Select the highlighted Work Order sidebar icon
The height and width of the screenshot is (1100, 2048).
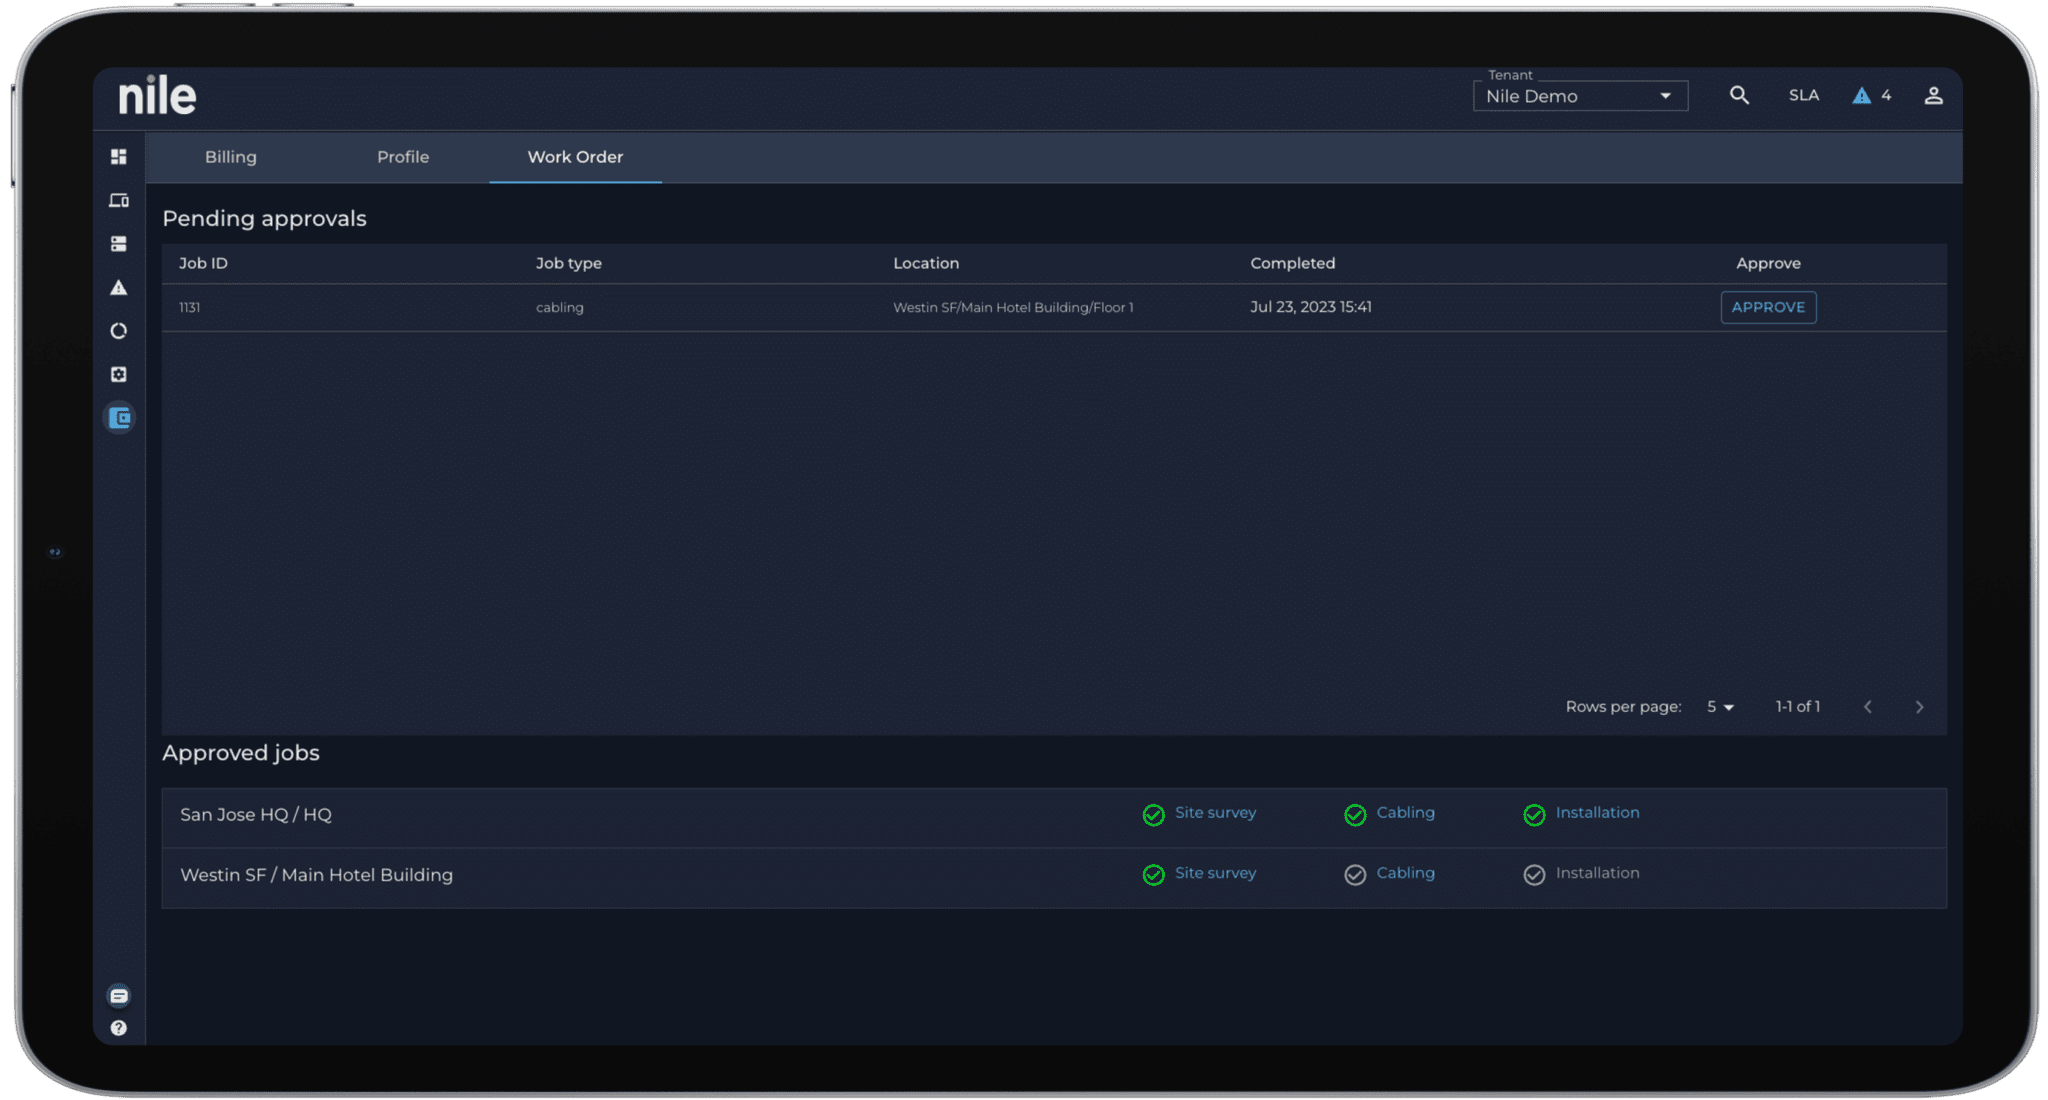[119, 418]
